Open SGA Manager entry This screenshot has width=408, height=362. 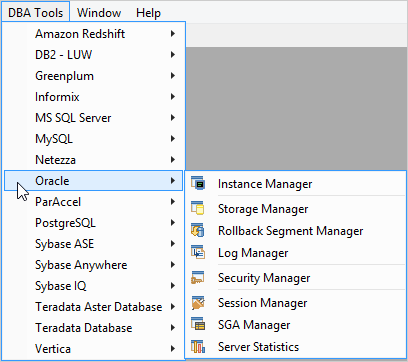(x=296, y=325)
